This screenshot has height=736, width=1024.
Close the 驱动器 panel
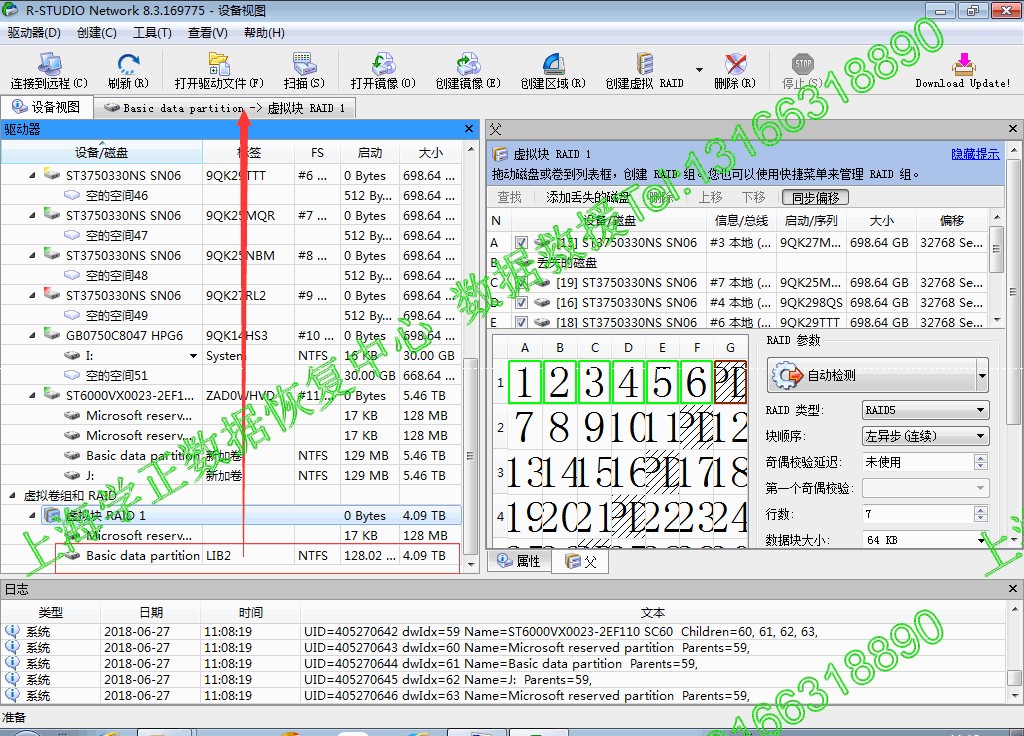pyautogui.click(x=469, y=129)
